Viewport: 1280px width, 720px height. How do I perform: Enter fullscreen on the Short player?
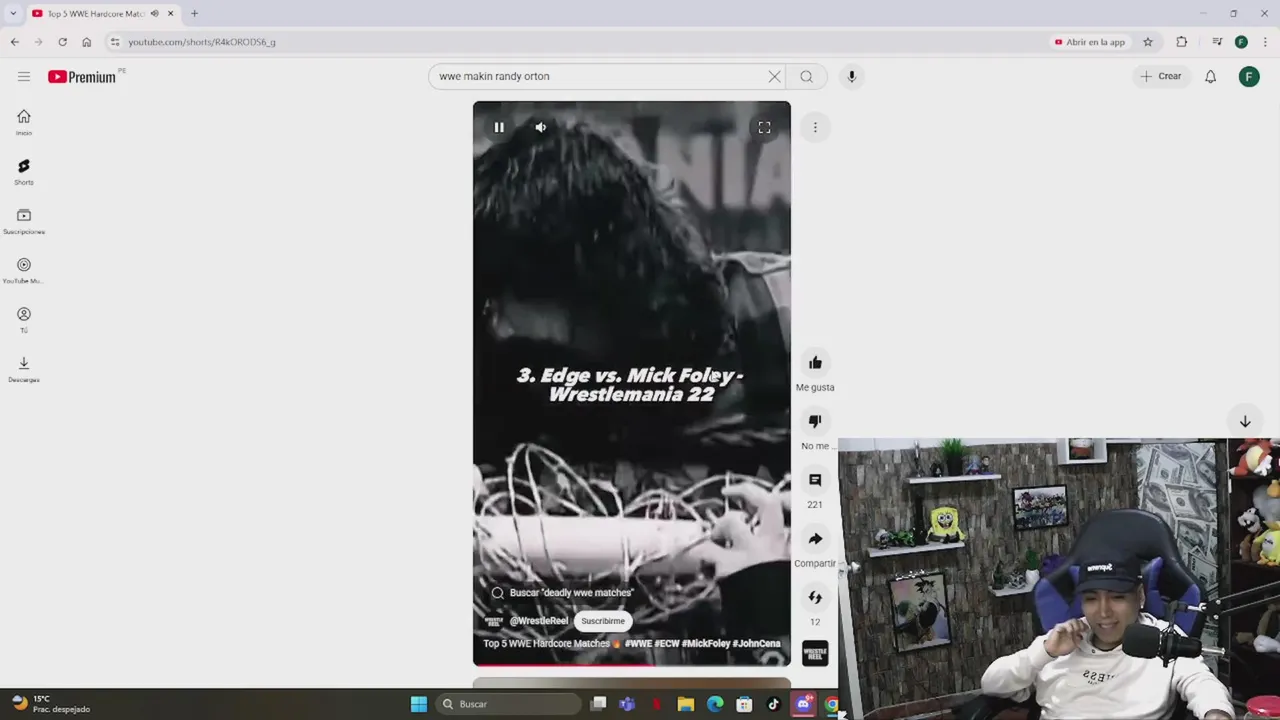tap(764, 127)
